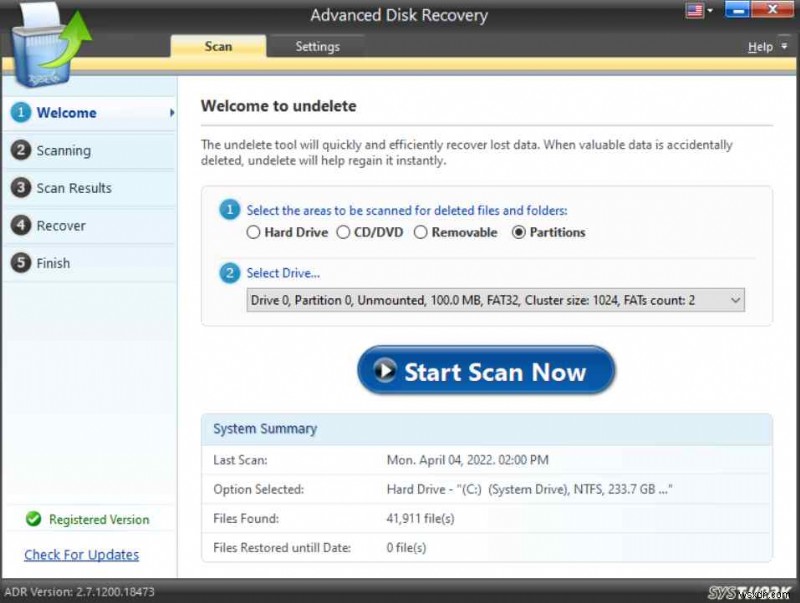800x603 pixels.
Task: Open the Scanning step icon
Action: coord(22,150)
